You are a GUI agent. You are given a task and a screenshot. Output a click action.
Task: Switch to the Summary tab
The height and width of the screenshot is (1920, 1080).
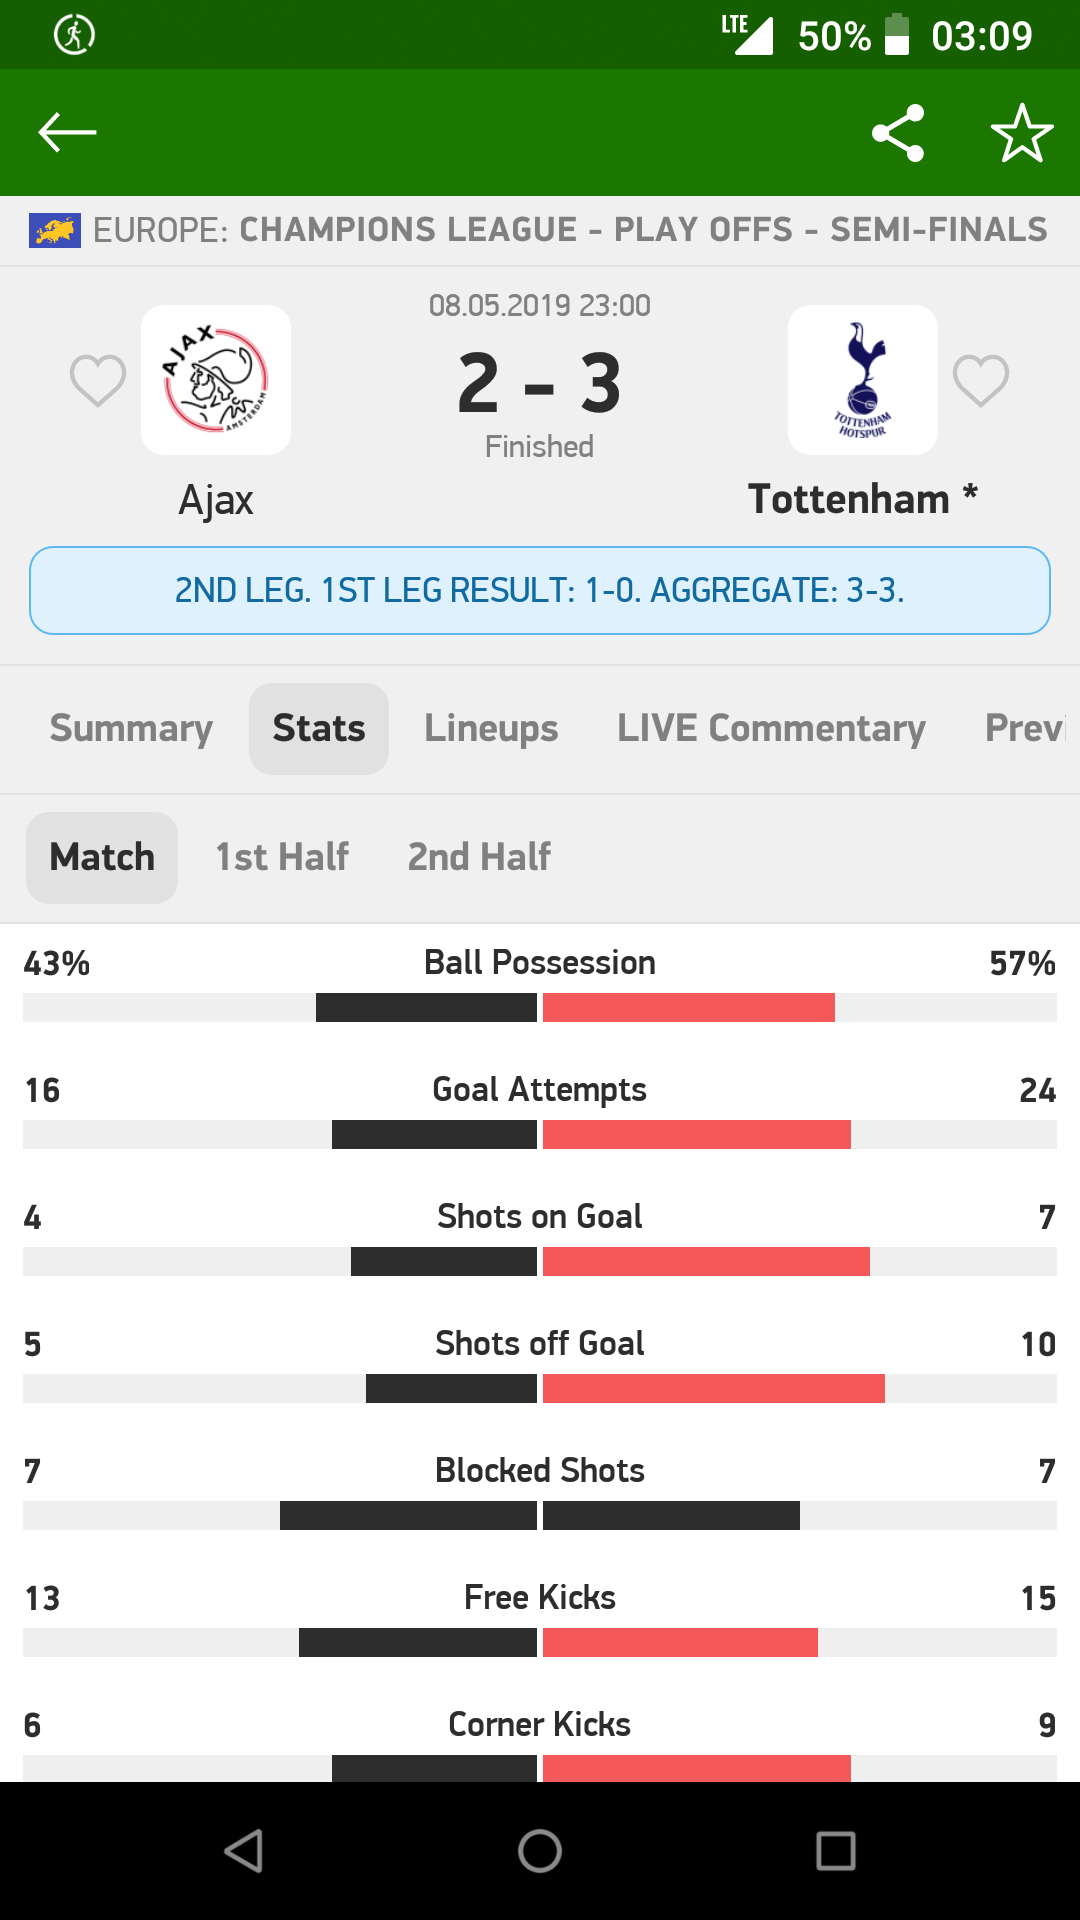pyautogui.click(x=131, y=728)
